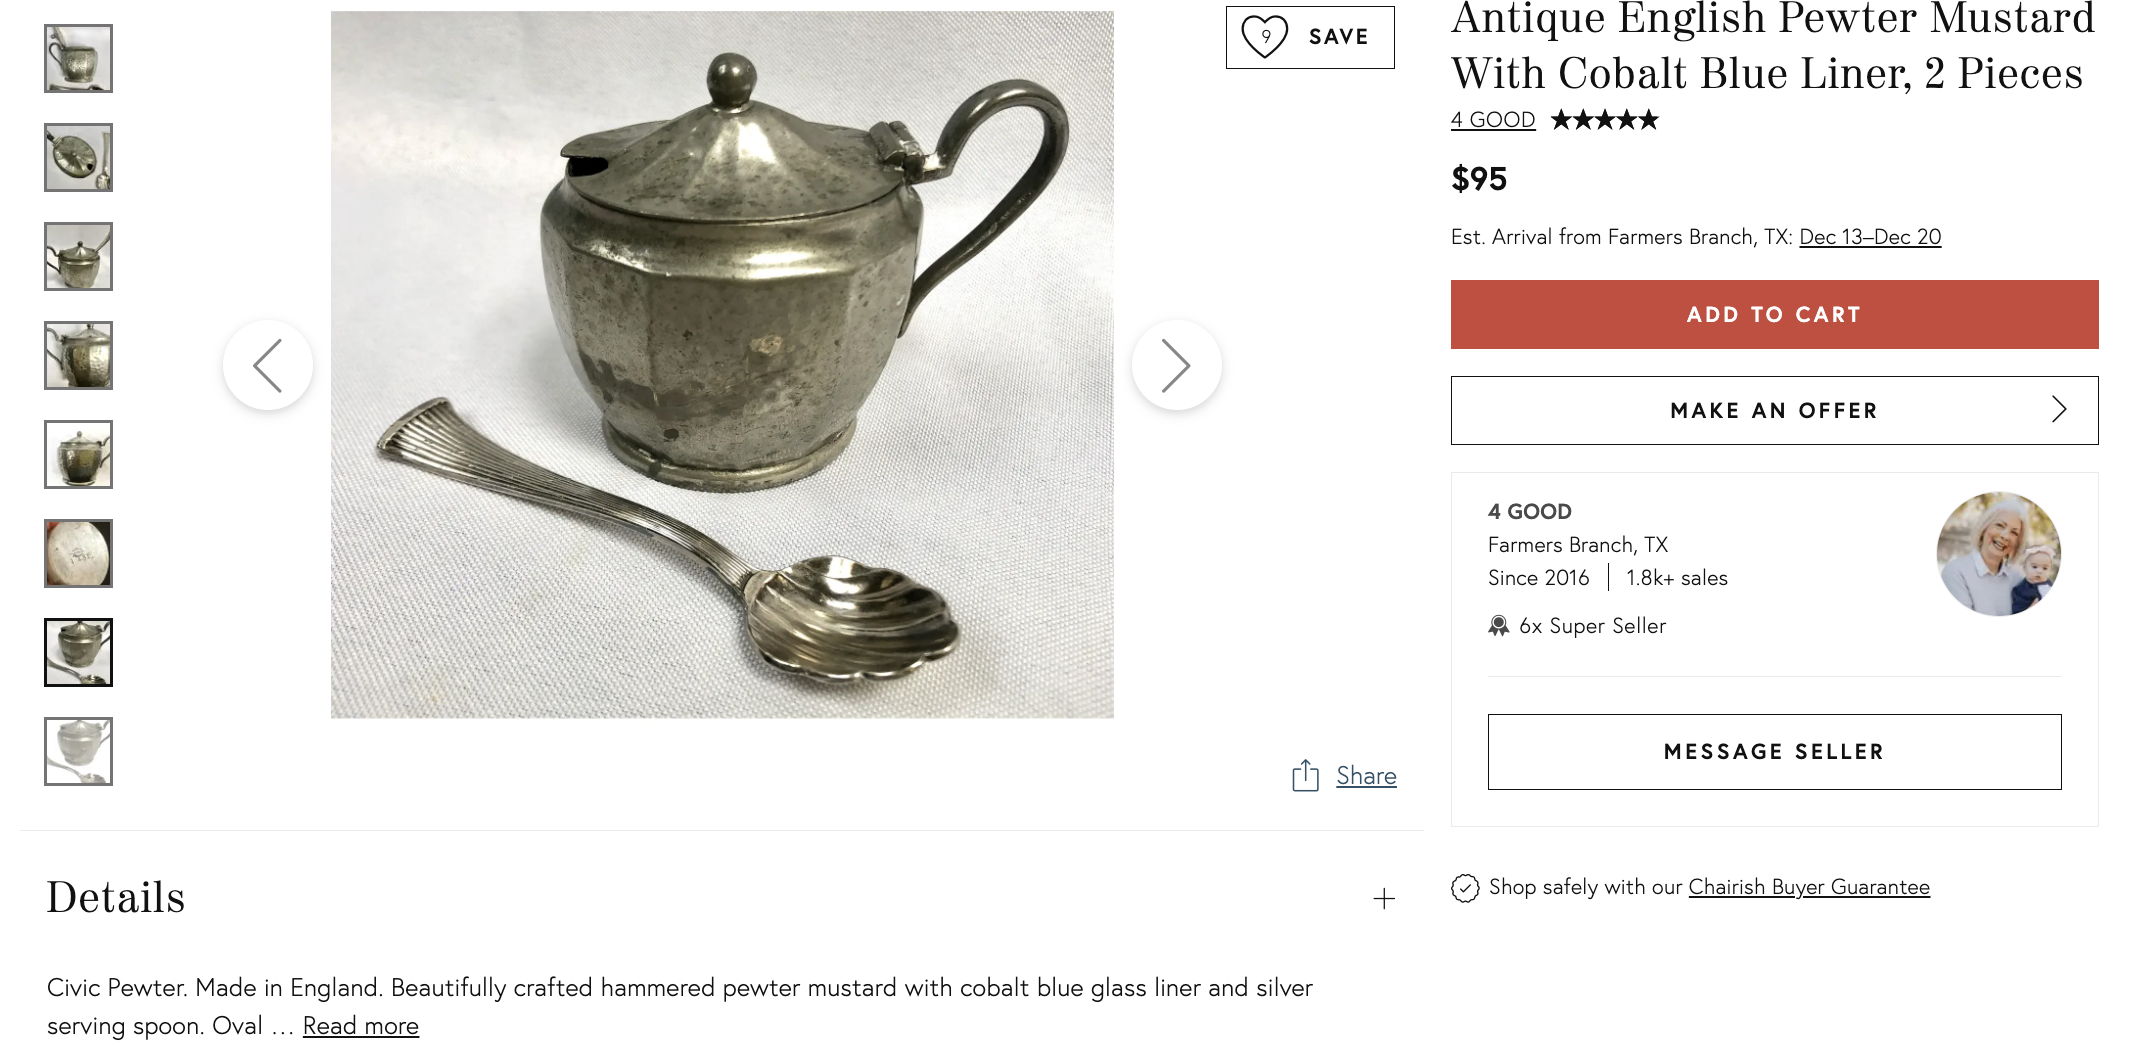Viewport: 2148px width, 1050px height.
Task: Expand the Details section with plus
Action: pos(1384,899)
